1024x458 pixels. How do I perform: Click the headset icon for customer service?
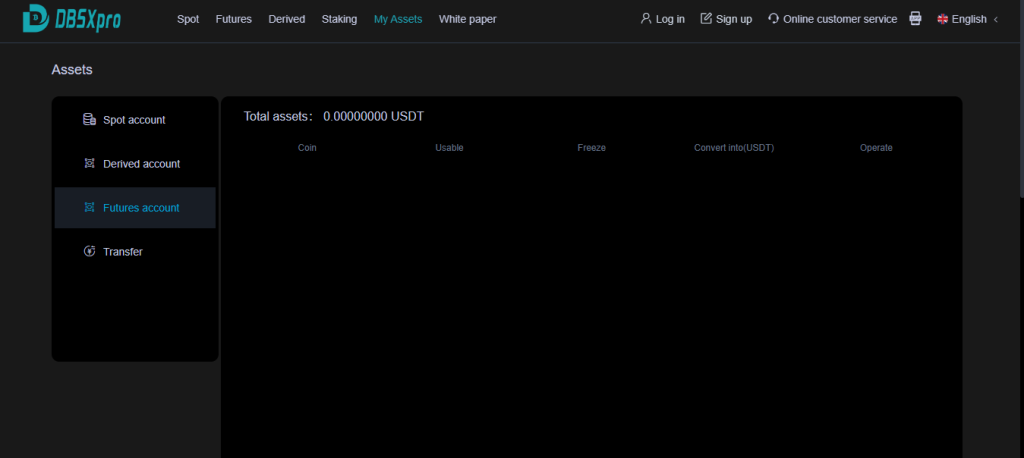pos(774,19)
